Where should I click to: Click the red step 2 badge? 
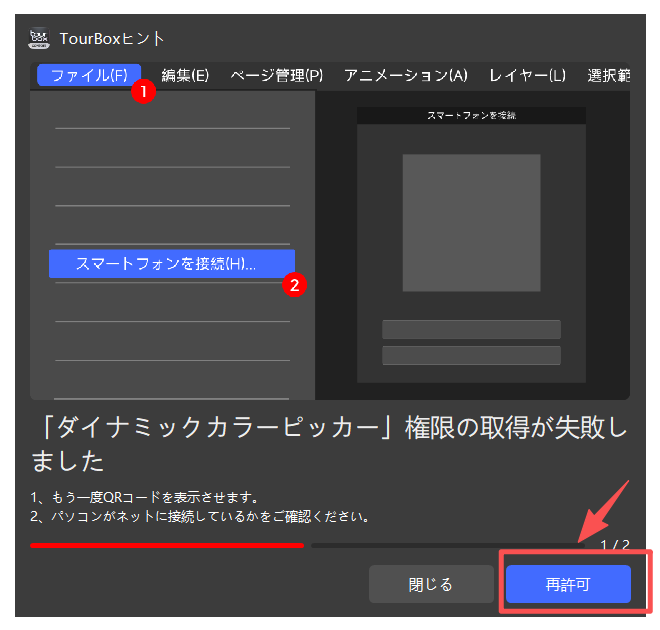[294, 285]
